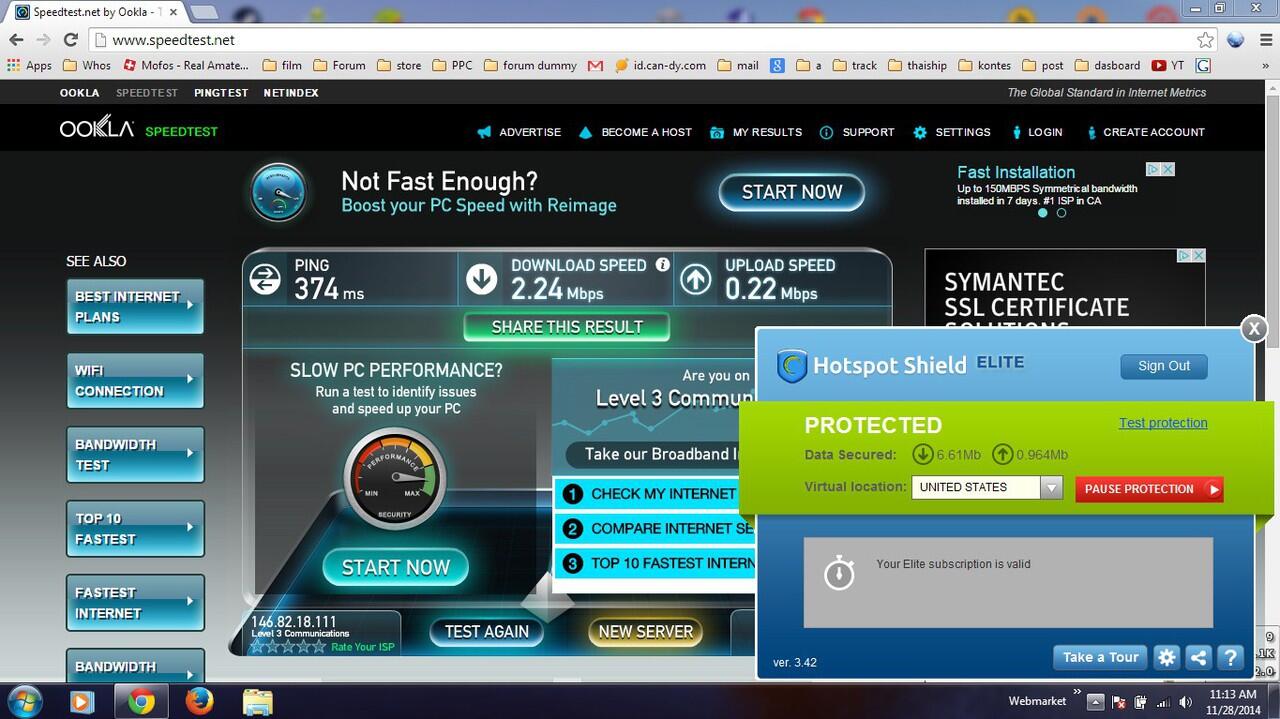Bookmark this page with the star
Image resolution: width=1280 pixels, height=719 pixels.
1206,40
